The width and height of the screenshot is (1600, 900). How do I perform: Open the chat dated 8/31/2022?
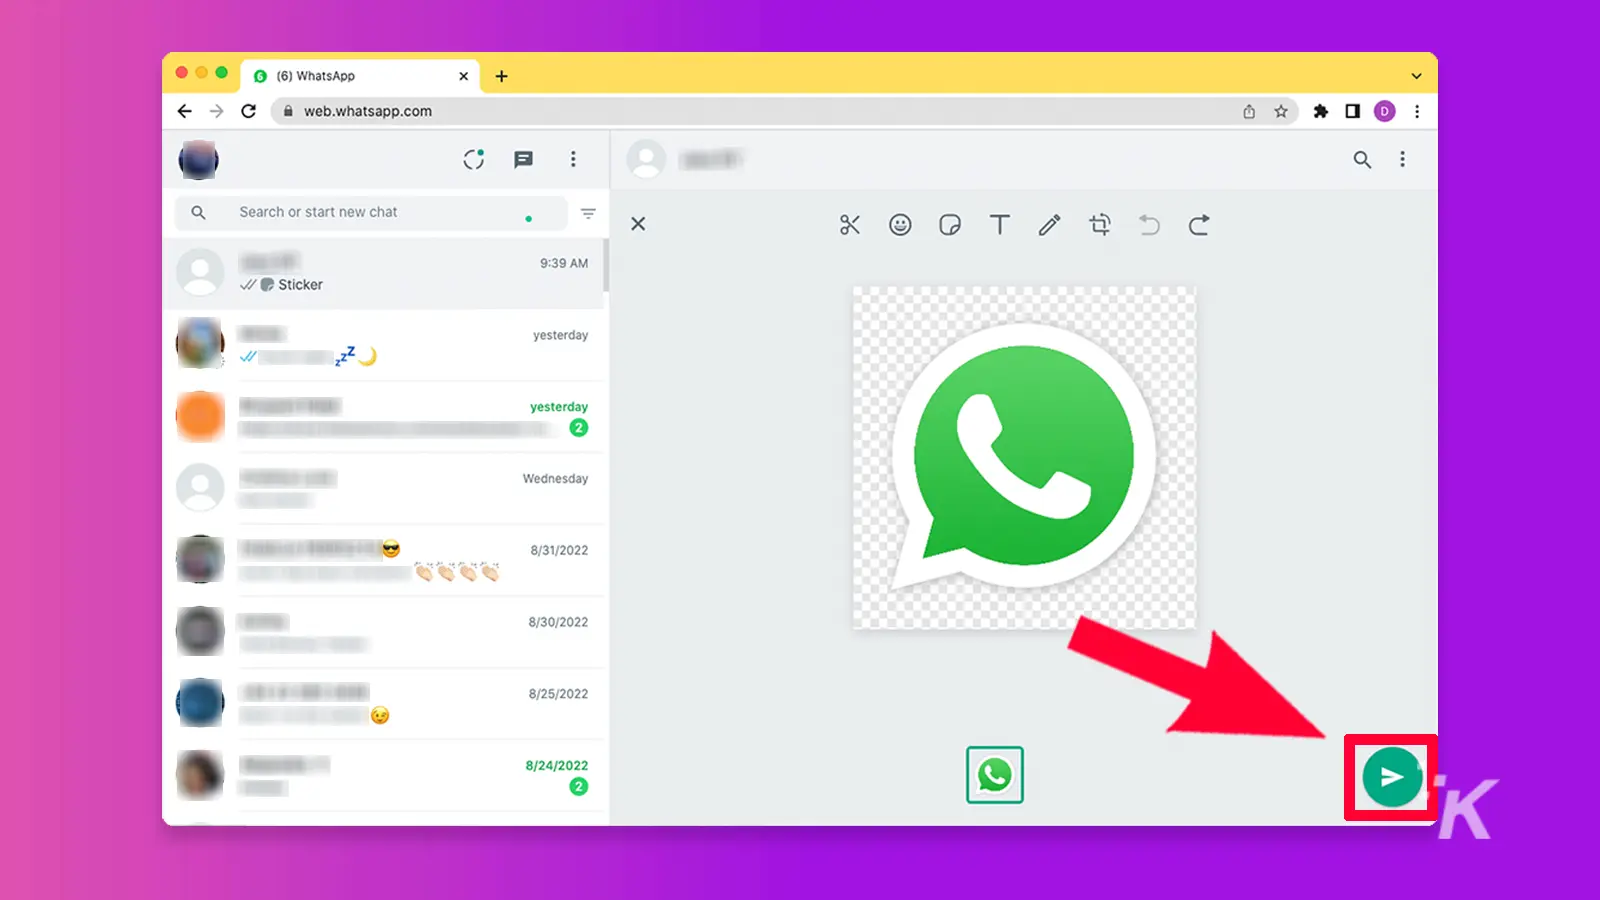(385, 560)
